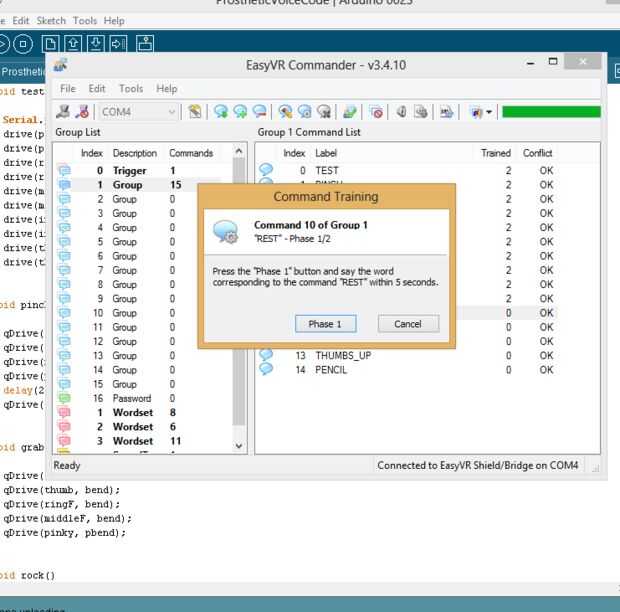The image size is (620, 612).
Task: Click the Arduino Open sketch icon
Action: coord(73,44)
